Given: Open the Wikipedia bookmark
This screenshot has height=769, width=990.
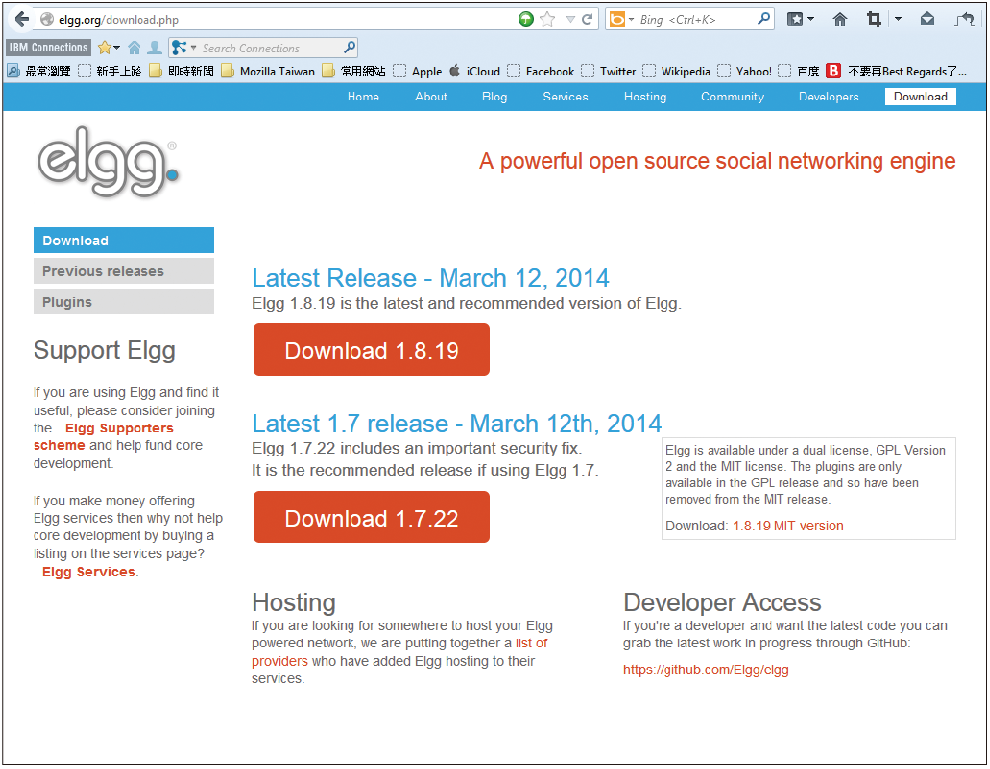Looking at the screenshot, I should (x=676, y=71).
